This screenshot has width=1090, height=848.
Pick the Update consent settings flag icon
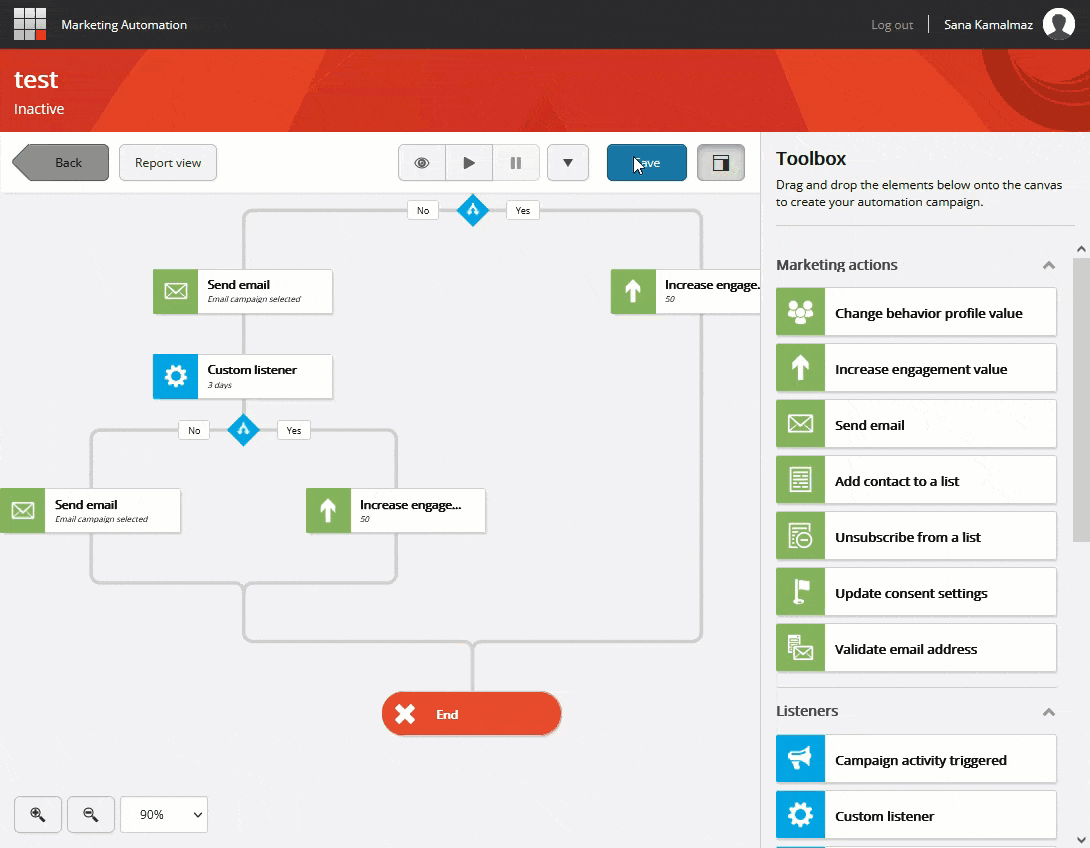click(x=801, y=592)
